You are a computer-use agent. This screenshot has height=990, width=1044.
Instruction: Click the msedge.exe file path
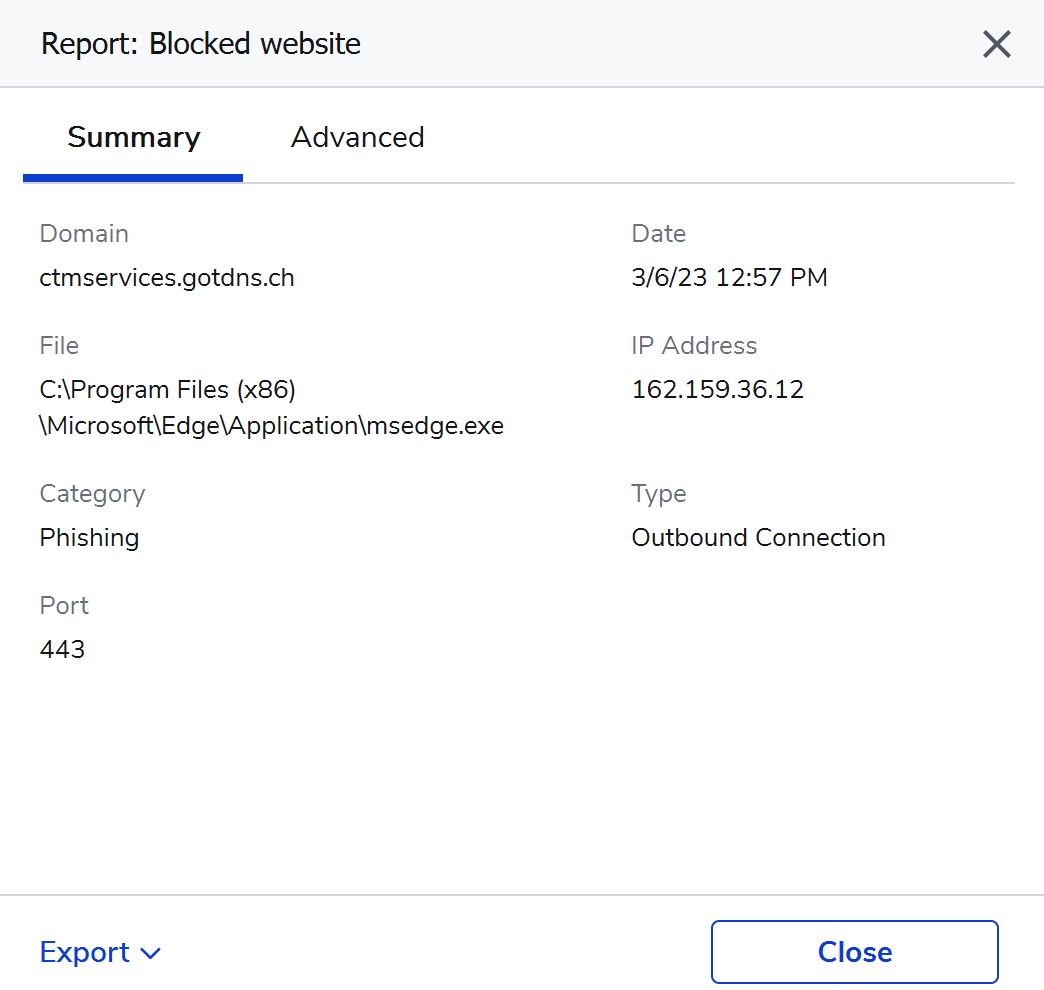click(x=271, y=408)
